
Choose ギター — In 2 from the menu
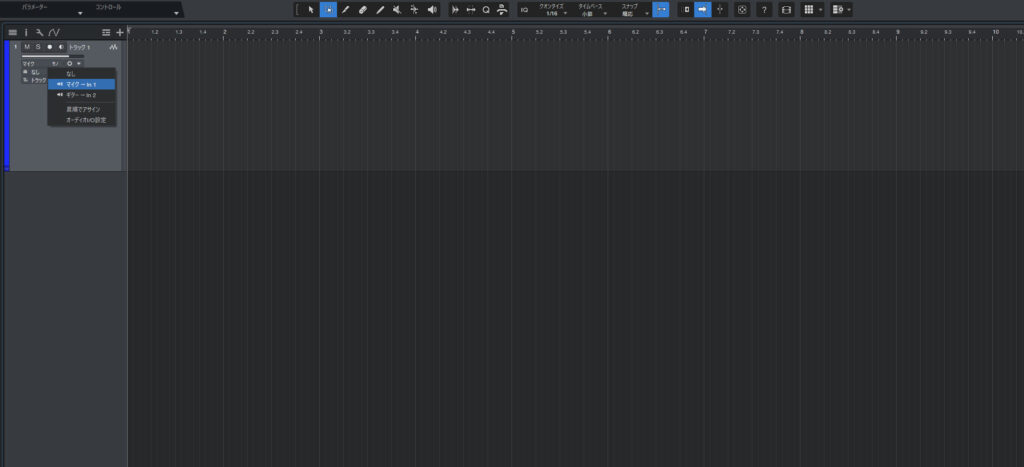click(x=81, y=95)
